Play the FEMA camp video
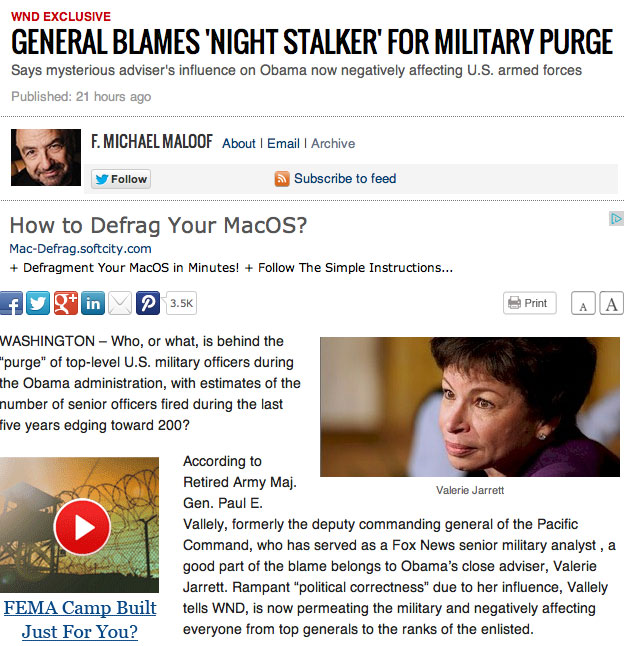Viewport: 625px width, 646px height. point(82,527)
